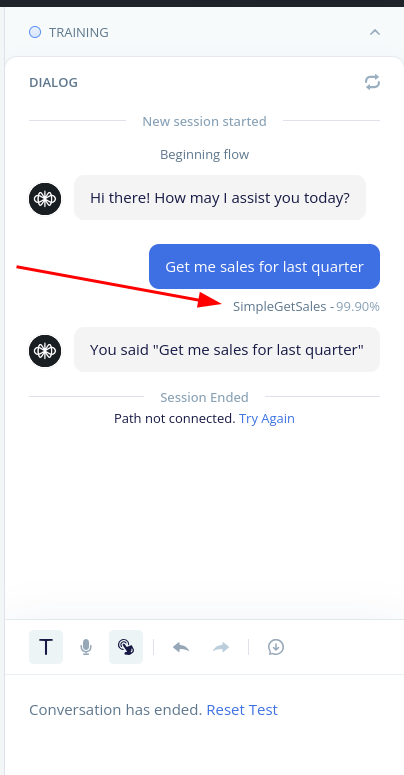The height and width of the screenshot is (775, 404).
Task: Click the Beginning flow label
Action: click(x=205, y=155)
